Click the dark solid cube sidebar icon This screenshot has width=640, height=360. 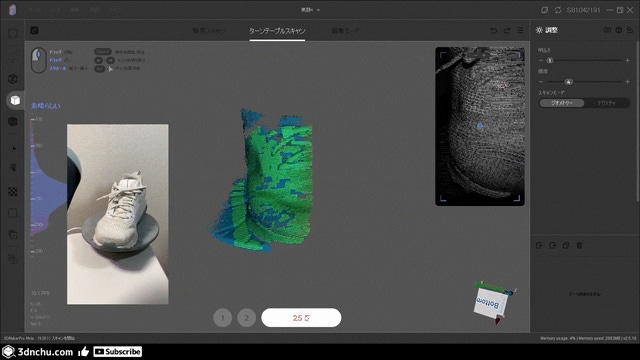click(13, 122)
